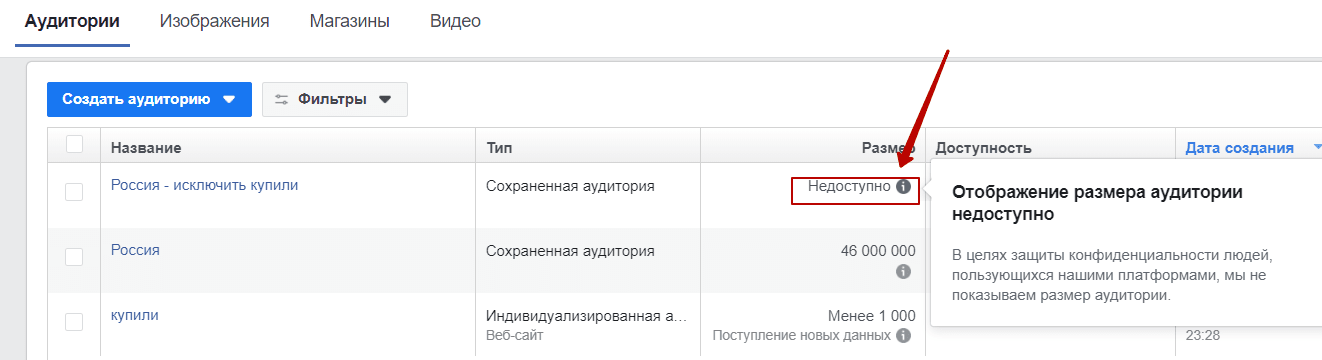The width and height of the screenshot is (1322, 360).
Task: Switch to the Изображения tab
Action: tap(214, 21)
